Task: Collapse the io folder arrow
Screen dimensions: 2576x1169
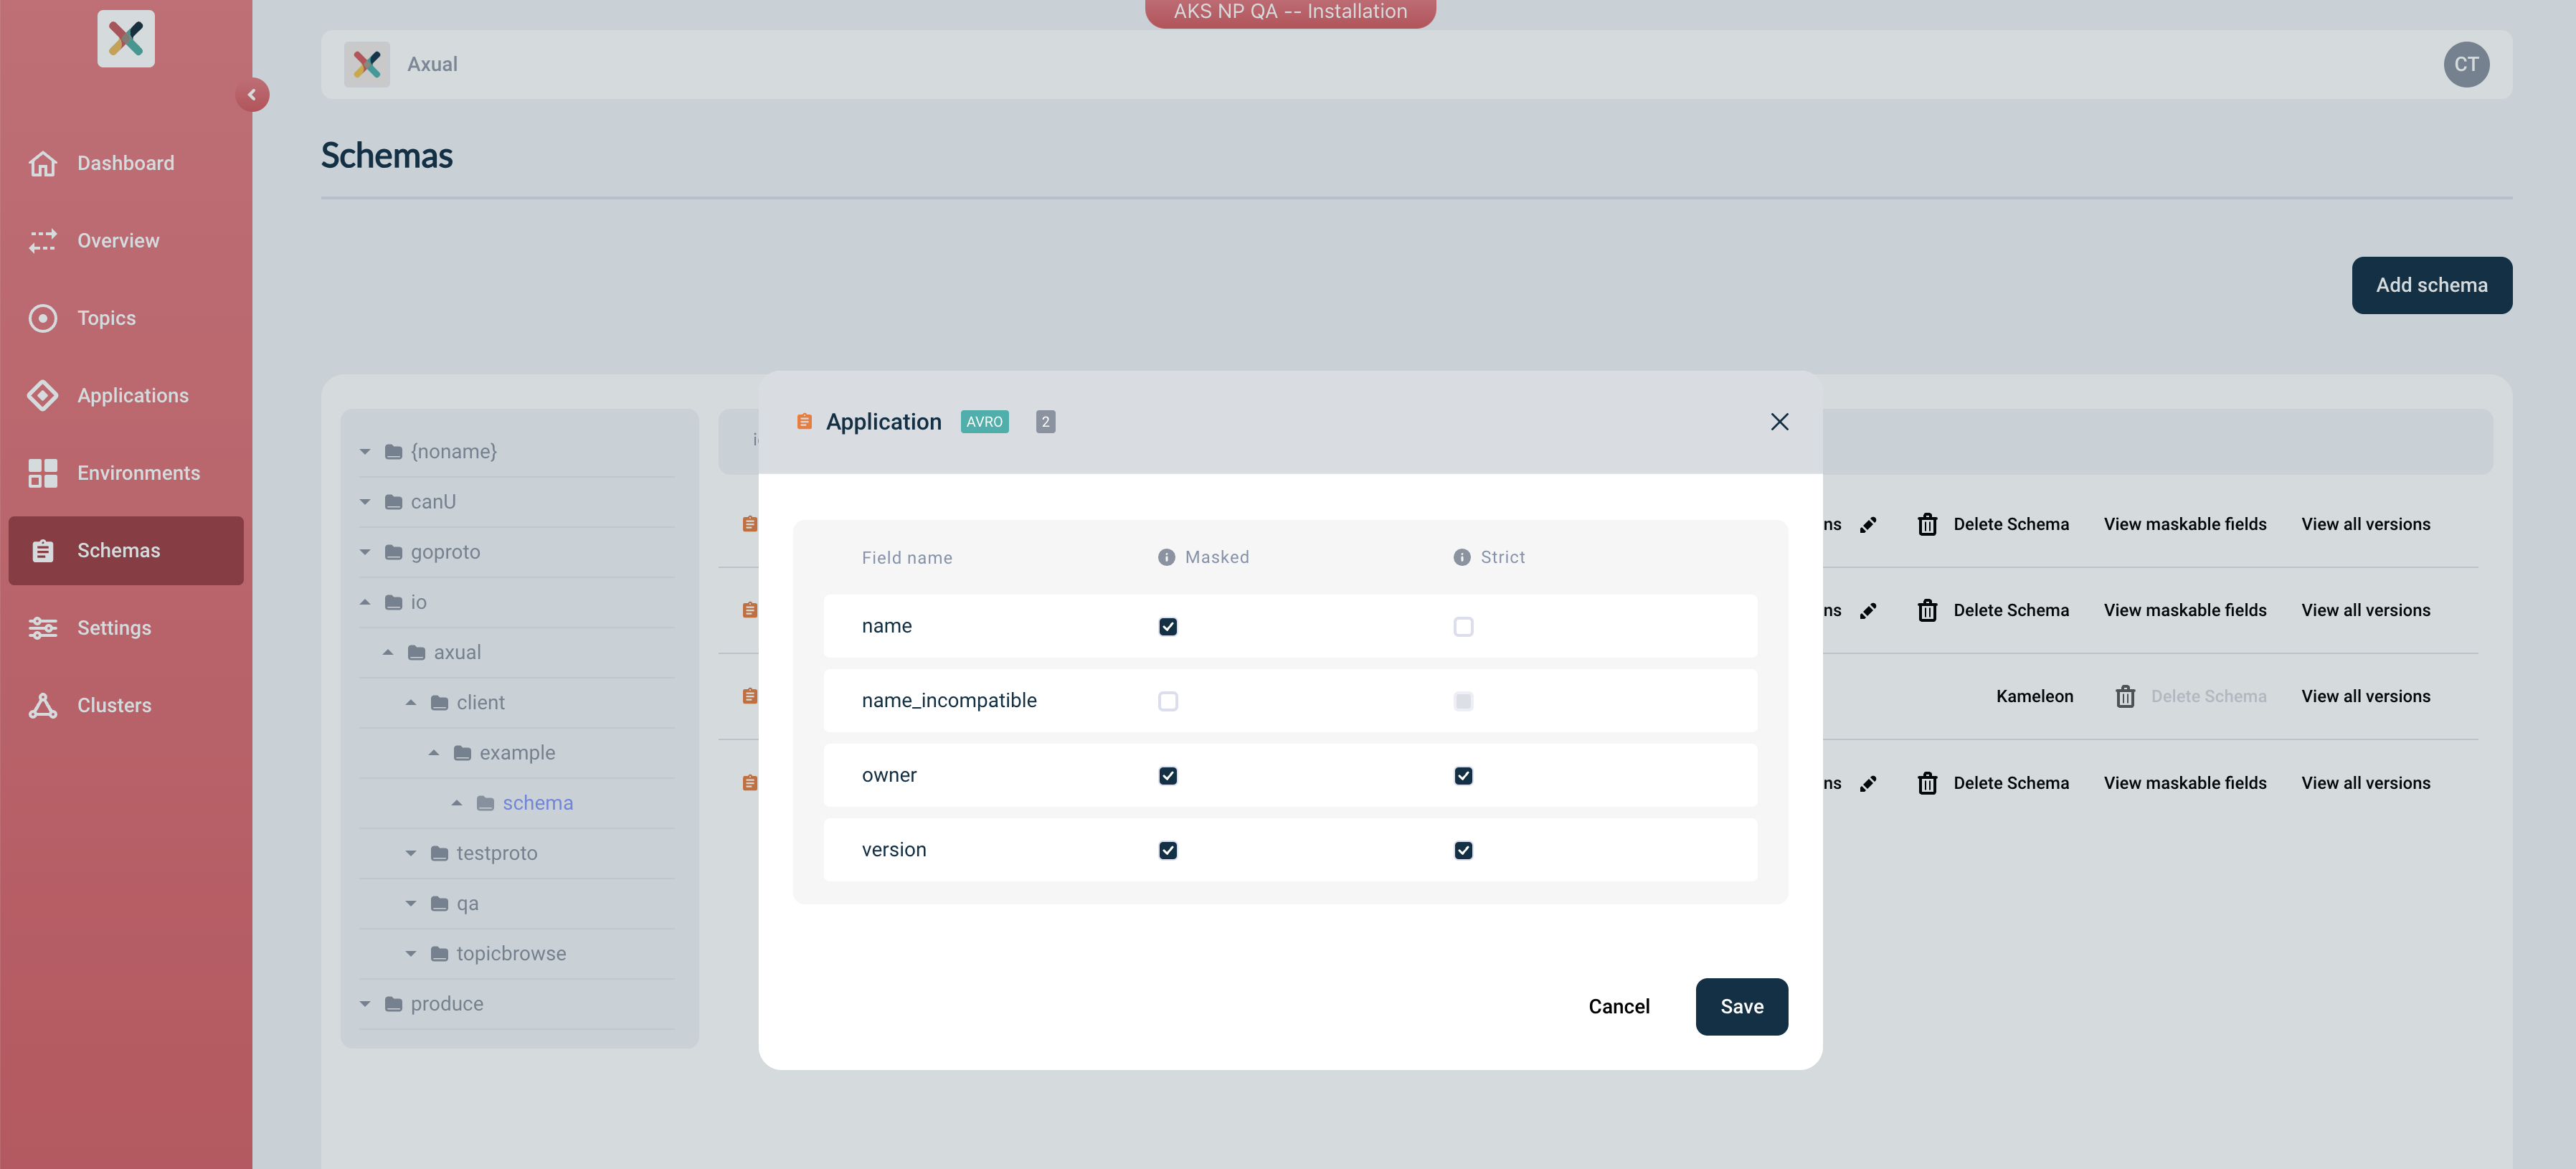Action: [x=365, y=602]
